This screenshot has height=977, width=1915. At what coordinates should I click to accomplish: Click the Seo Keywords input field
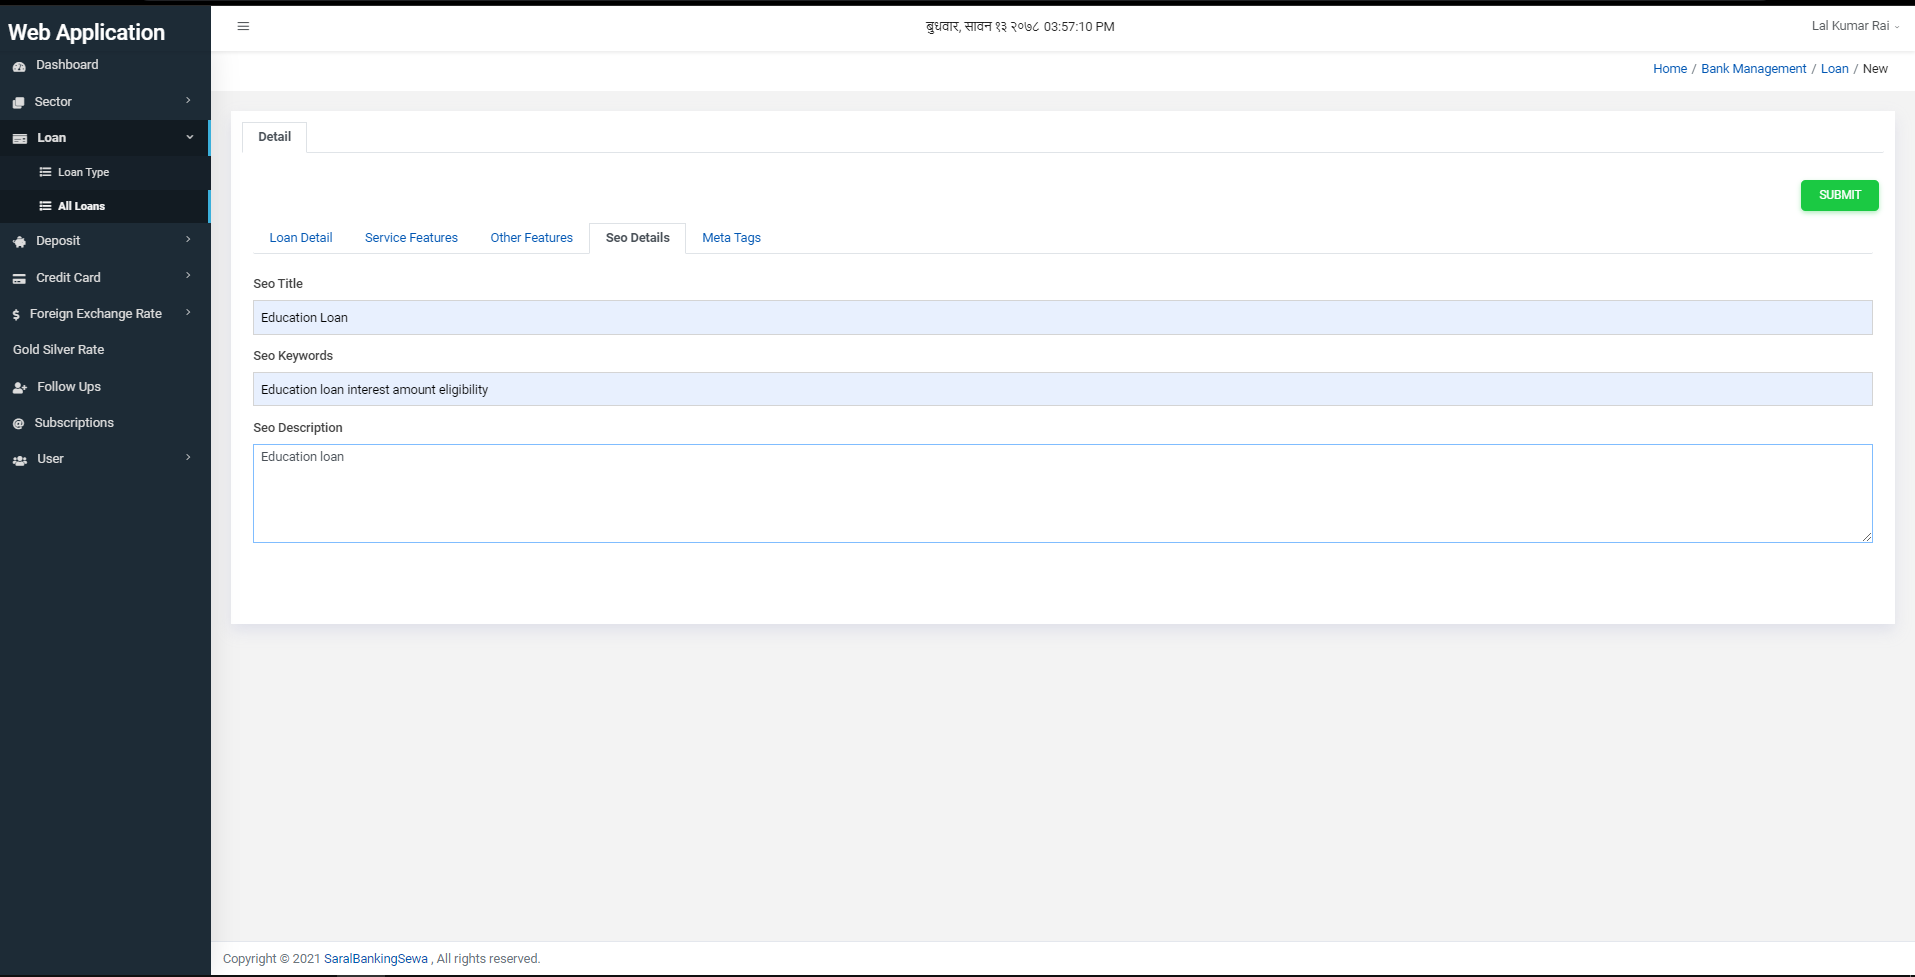[1062, 389]
